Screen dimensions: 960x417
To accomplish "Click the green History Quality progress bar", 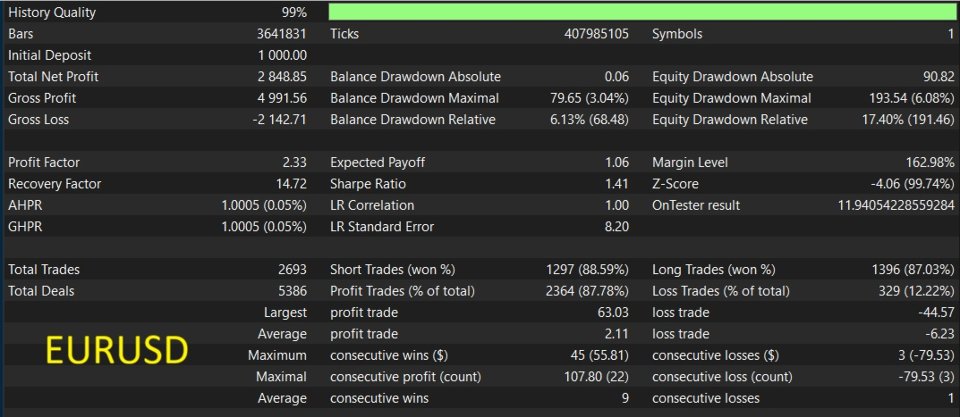I will (642, 12).
